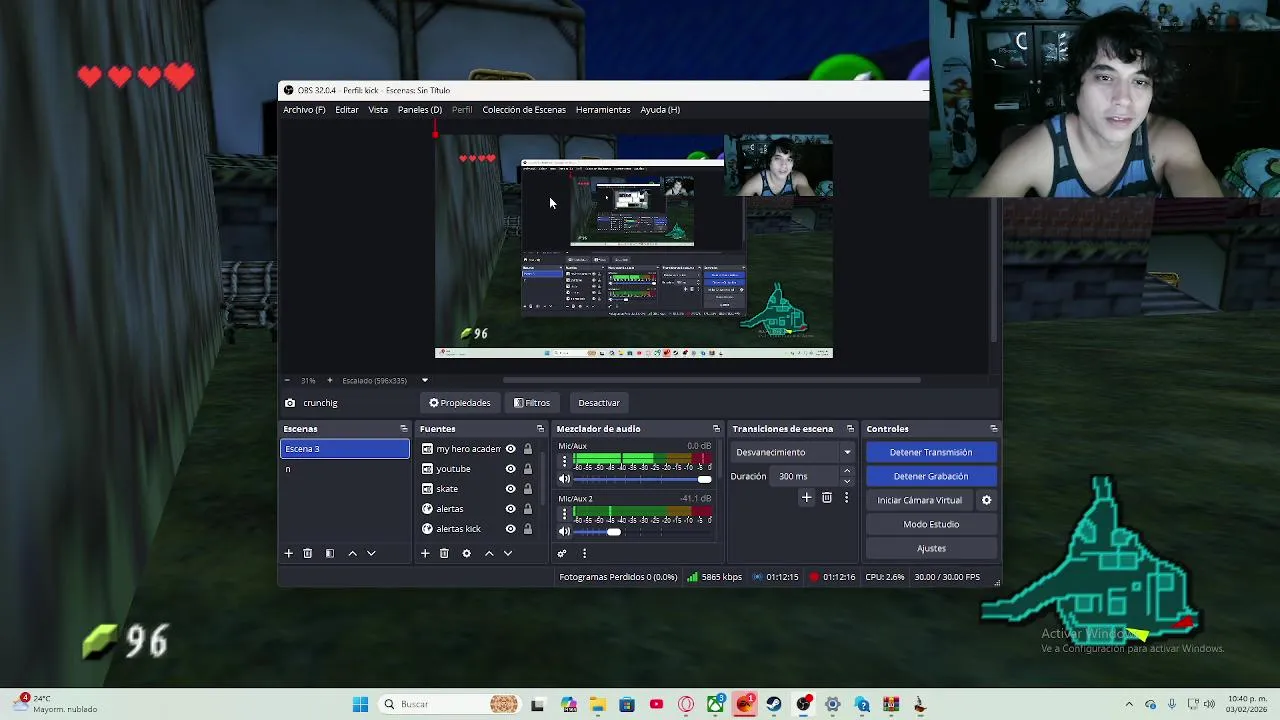Click the Mic/Aux volume slider
Viewport: 1280px width, 720px height.
pos(642,479)
